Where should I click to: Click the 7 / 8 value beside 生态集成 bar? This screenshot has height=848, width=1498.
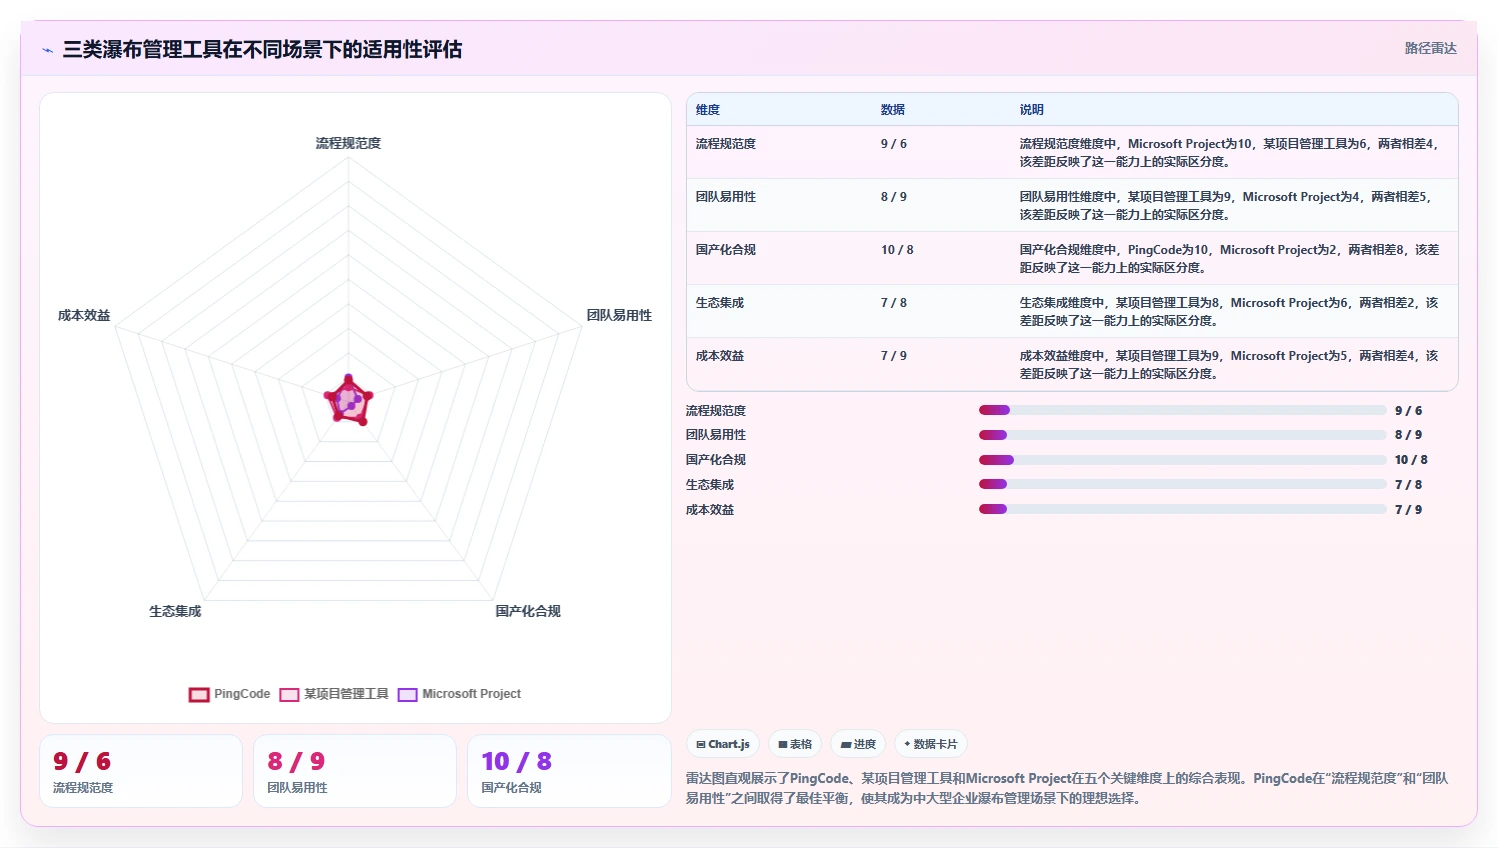point(1408,485)
